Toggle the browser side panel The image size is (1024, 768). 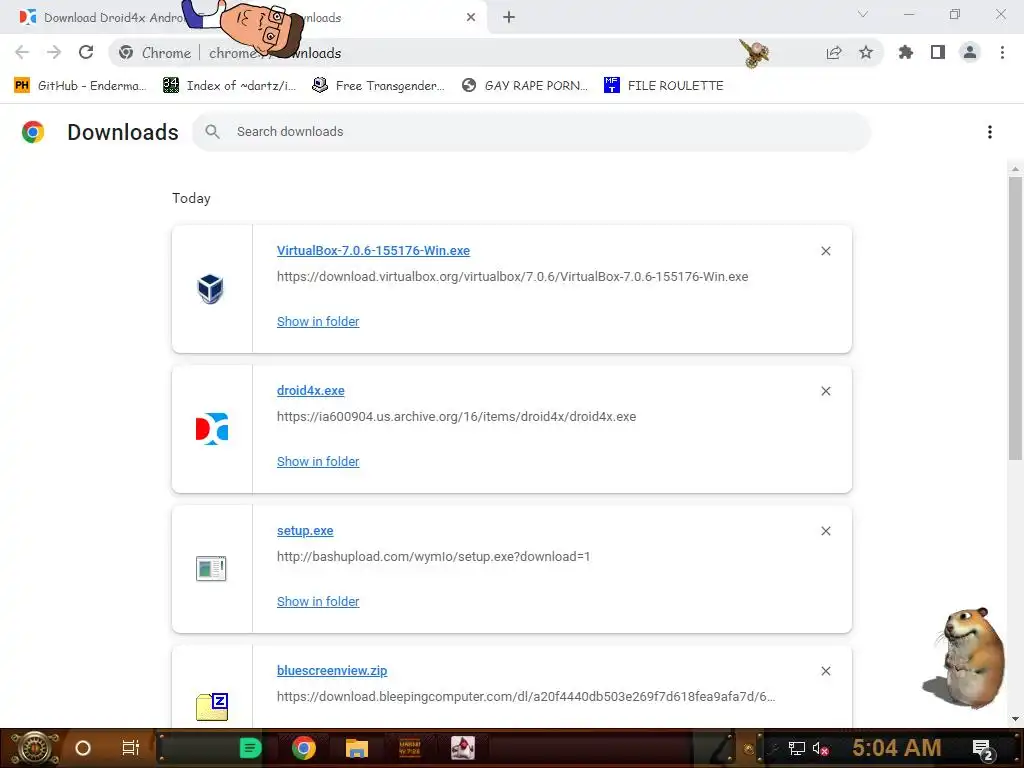pos(938,52)
